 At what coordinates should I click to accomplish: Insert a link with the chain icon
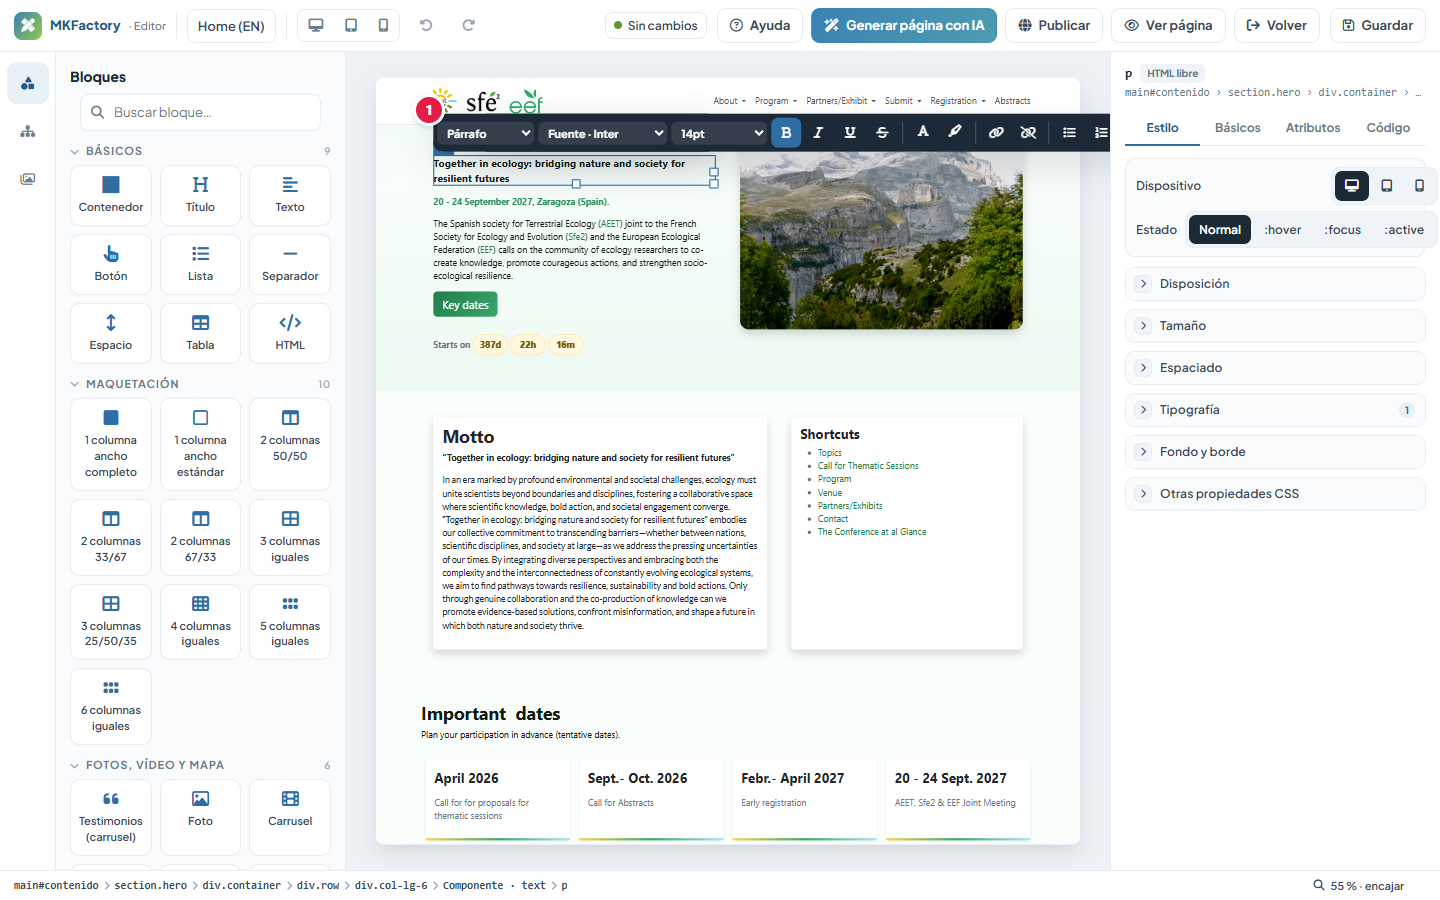pos(996,133)
